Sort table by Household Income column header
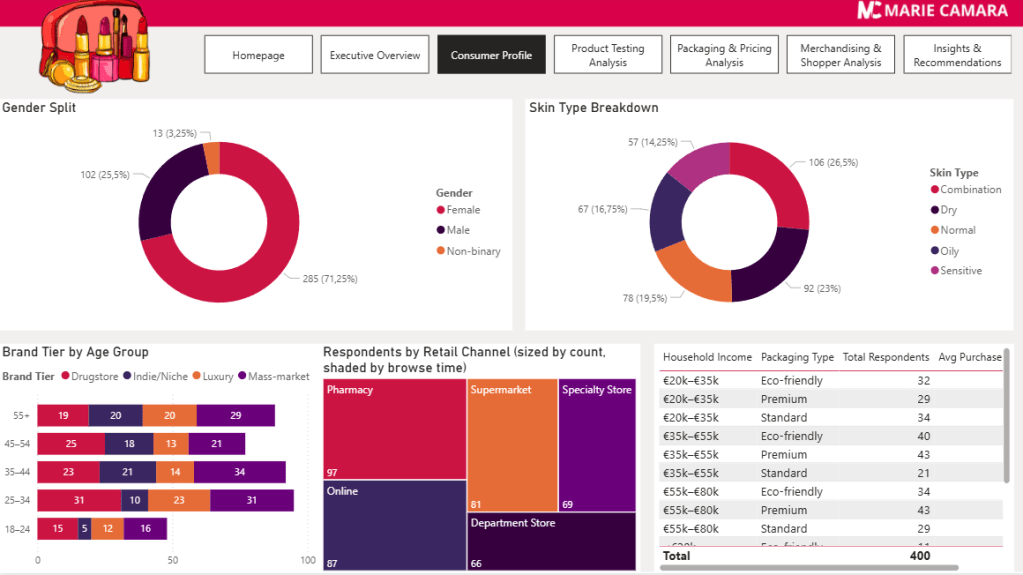 (707, 357)
